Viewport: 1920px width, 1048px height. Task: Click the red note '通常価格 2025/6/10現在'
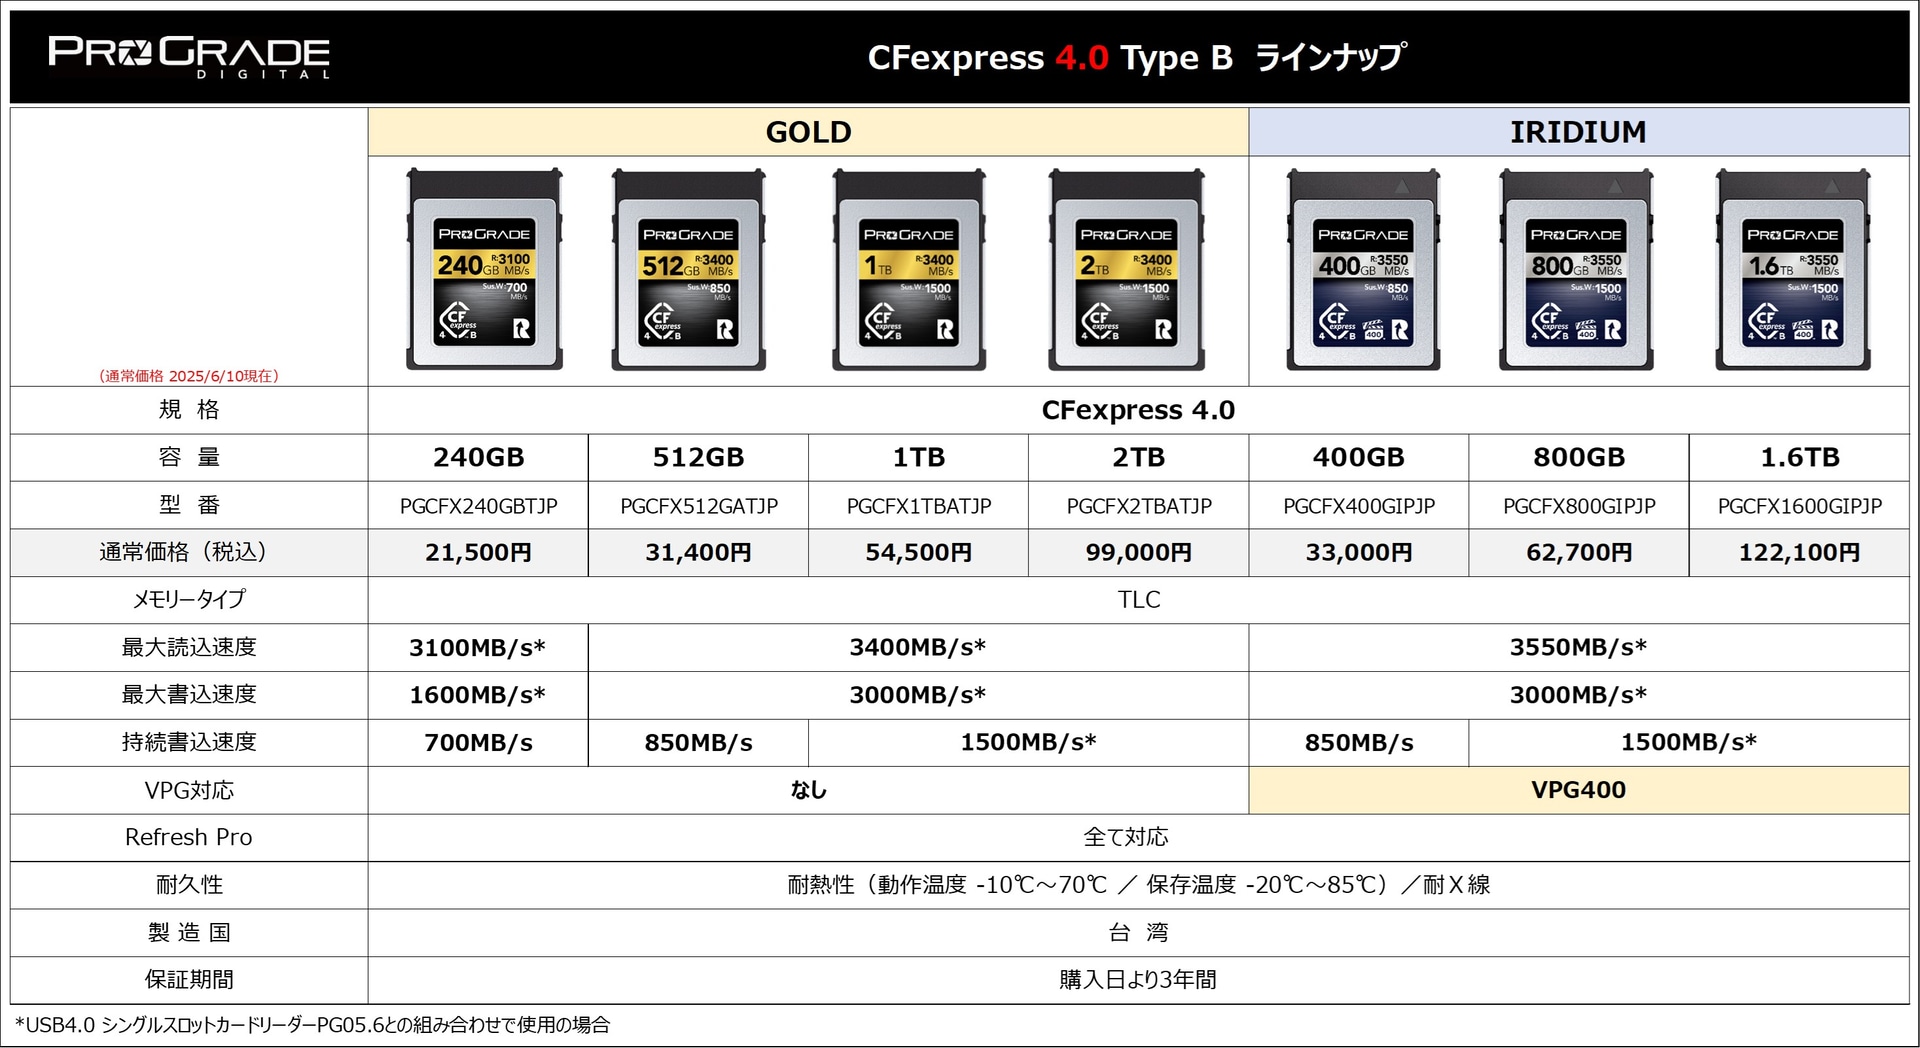(189, 376)
